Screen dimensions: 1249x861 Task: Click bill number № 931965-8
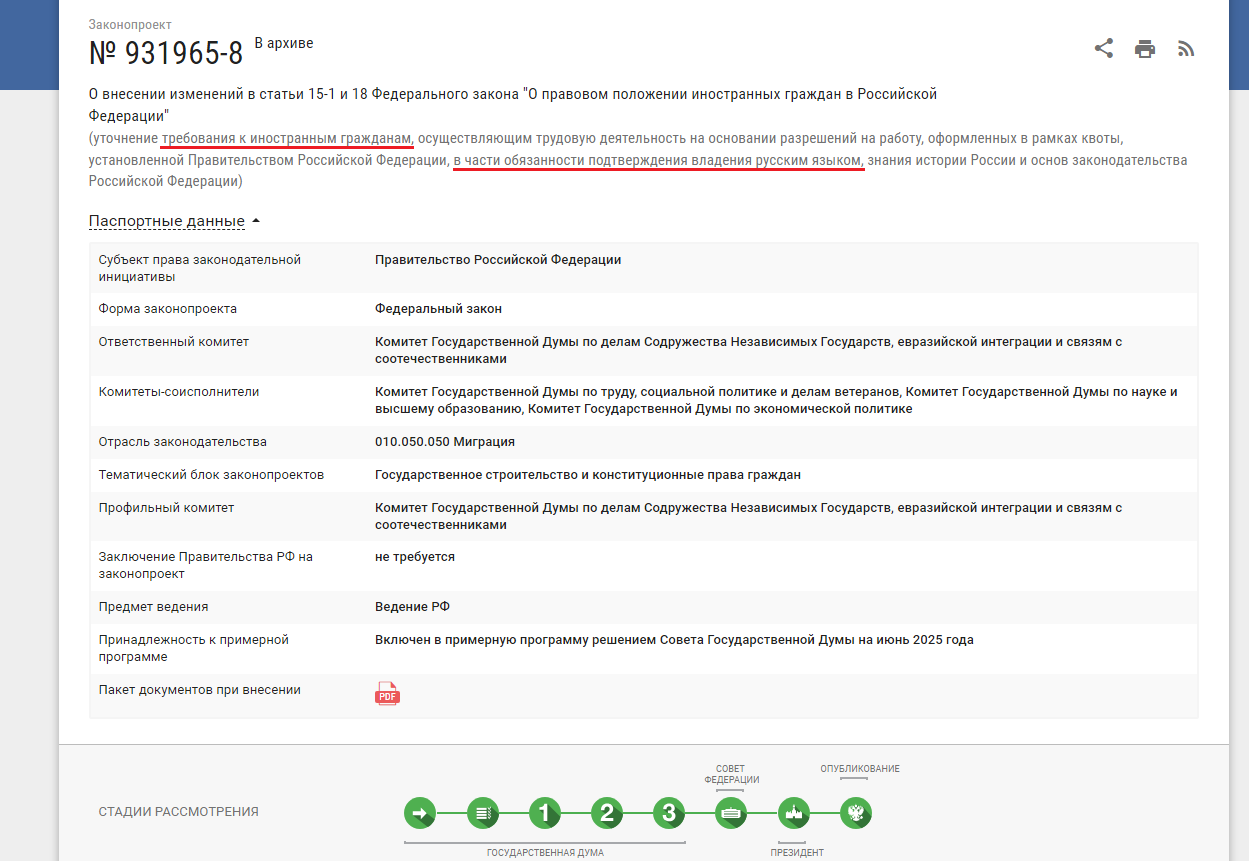coord(166,53)
